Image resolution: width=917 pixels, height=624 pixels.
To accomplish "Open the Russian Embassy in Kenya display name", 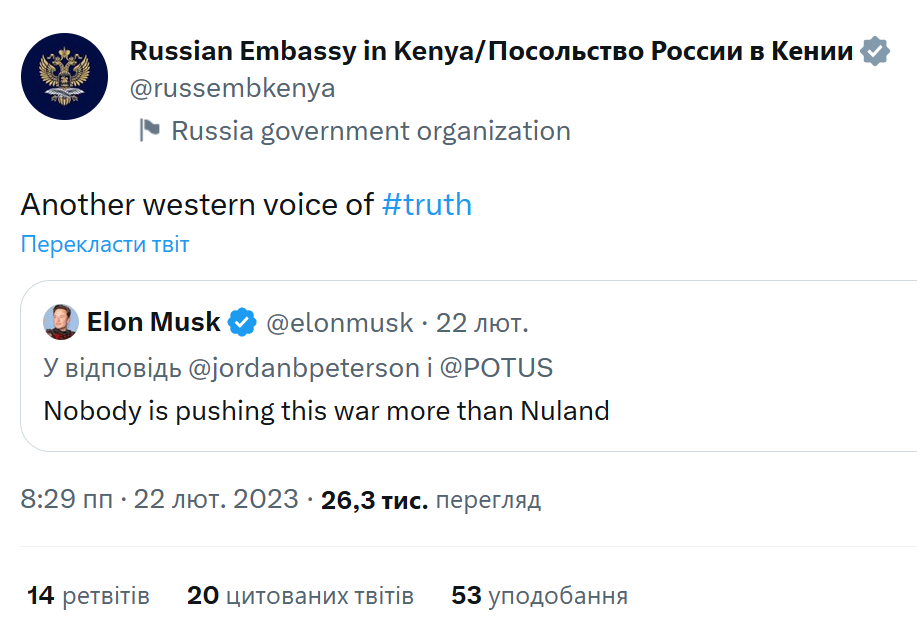I will [491, 51].
